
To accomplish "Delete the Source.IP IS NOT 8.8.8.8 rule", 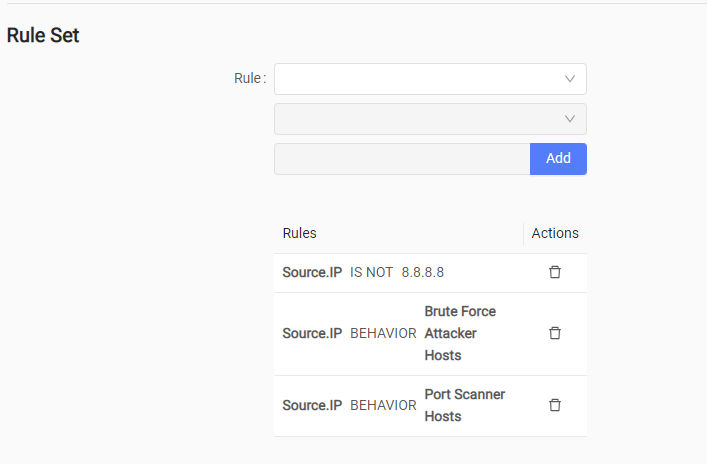I will tap(554, 272).
